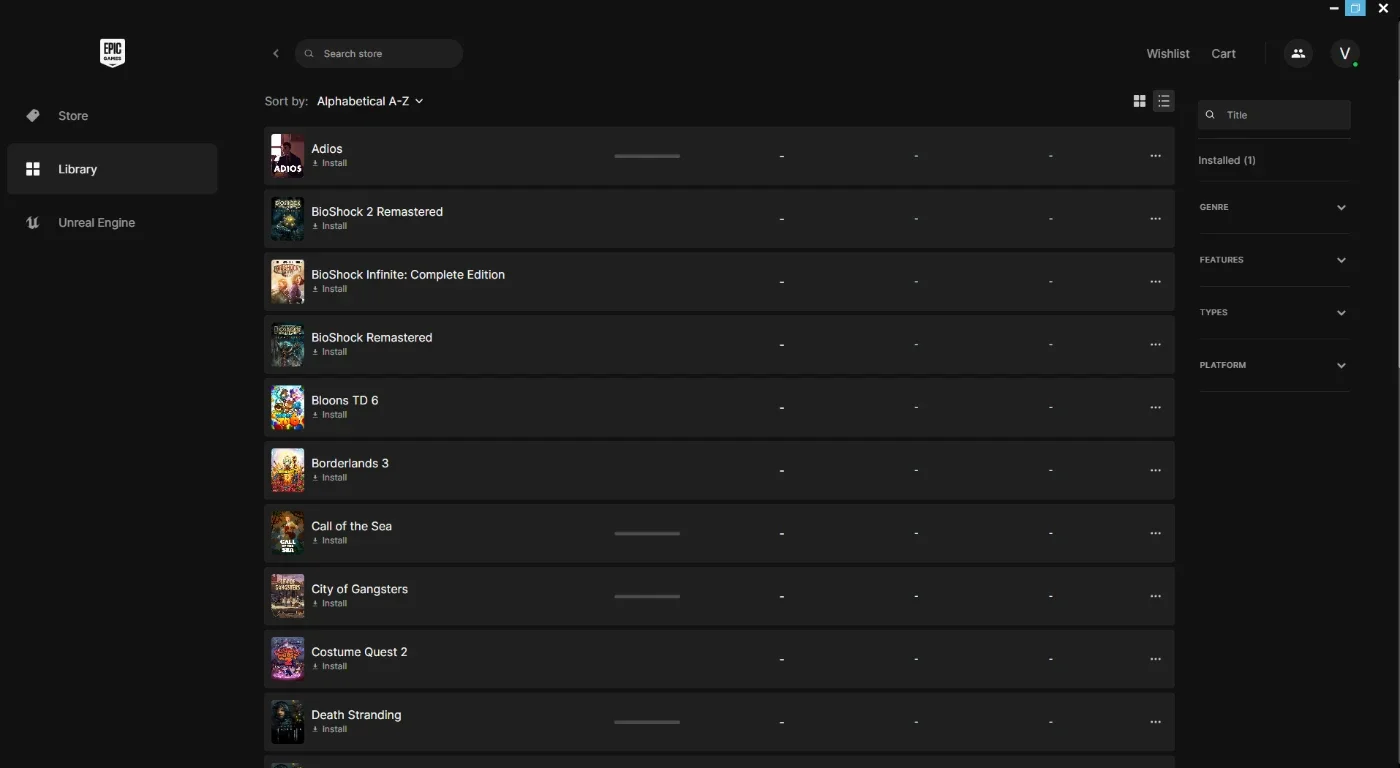Viewport: 1400px width, 768px height.
Task: Open more options for BioShock 2 Remastered
Action: tap(1155, 219)
